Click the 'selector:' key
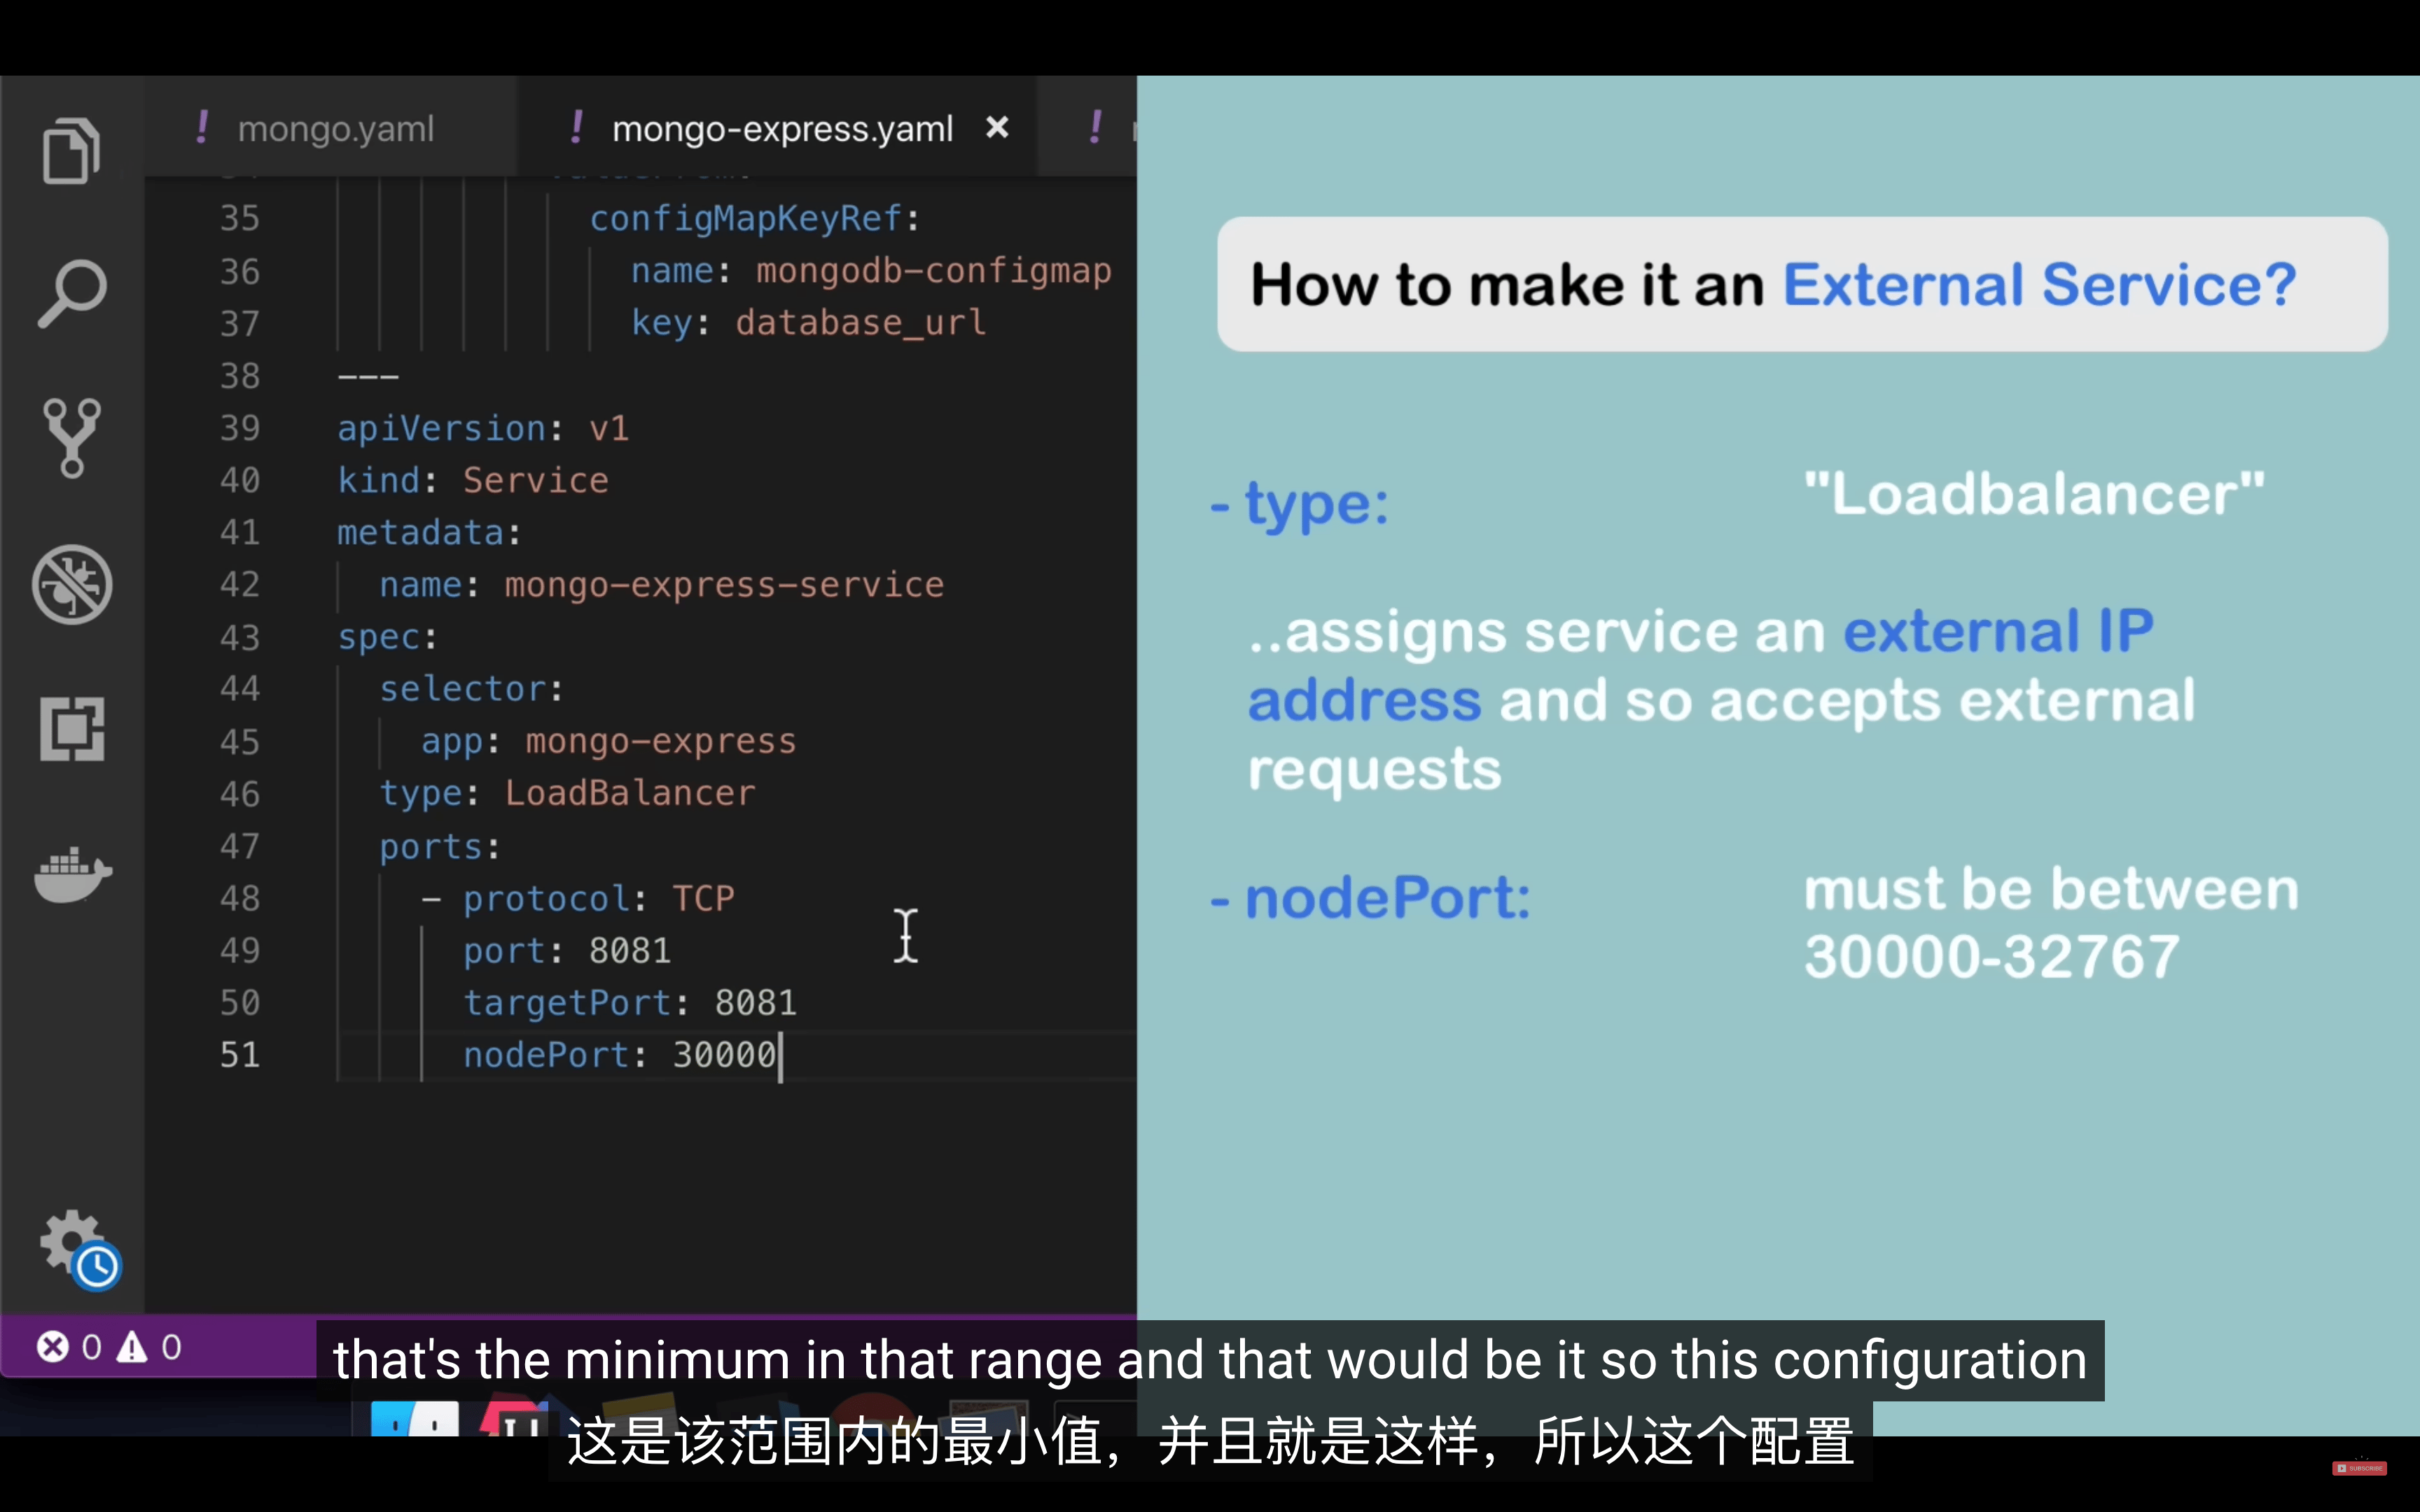 471,689
